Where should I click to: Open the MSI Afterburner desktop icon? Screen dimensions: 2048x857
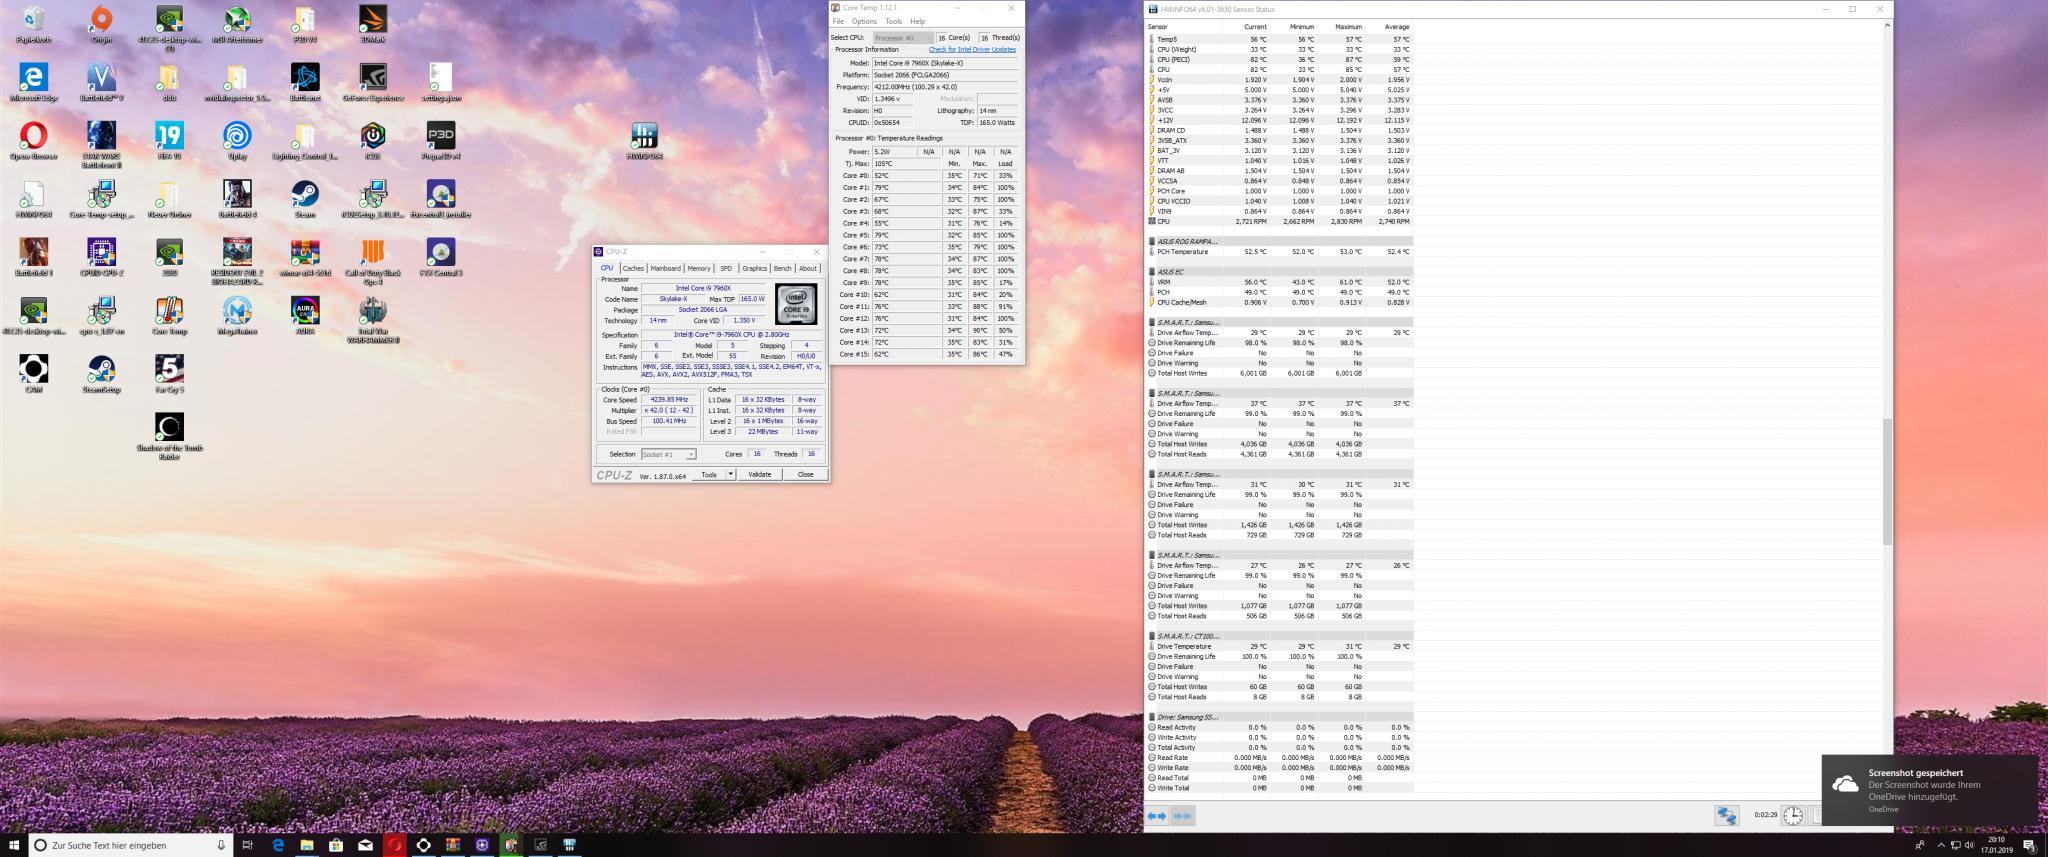[x=237, y=24]
